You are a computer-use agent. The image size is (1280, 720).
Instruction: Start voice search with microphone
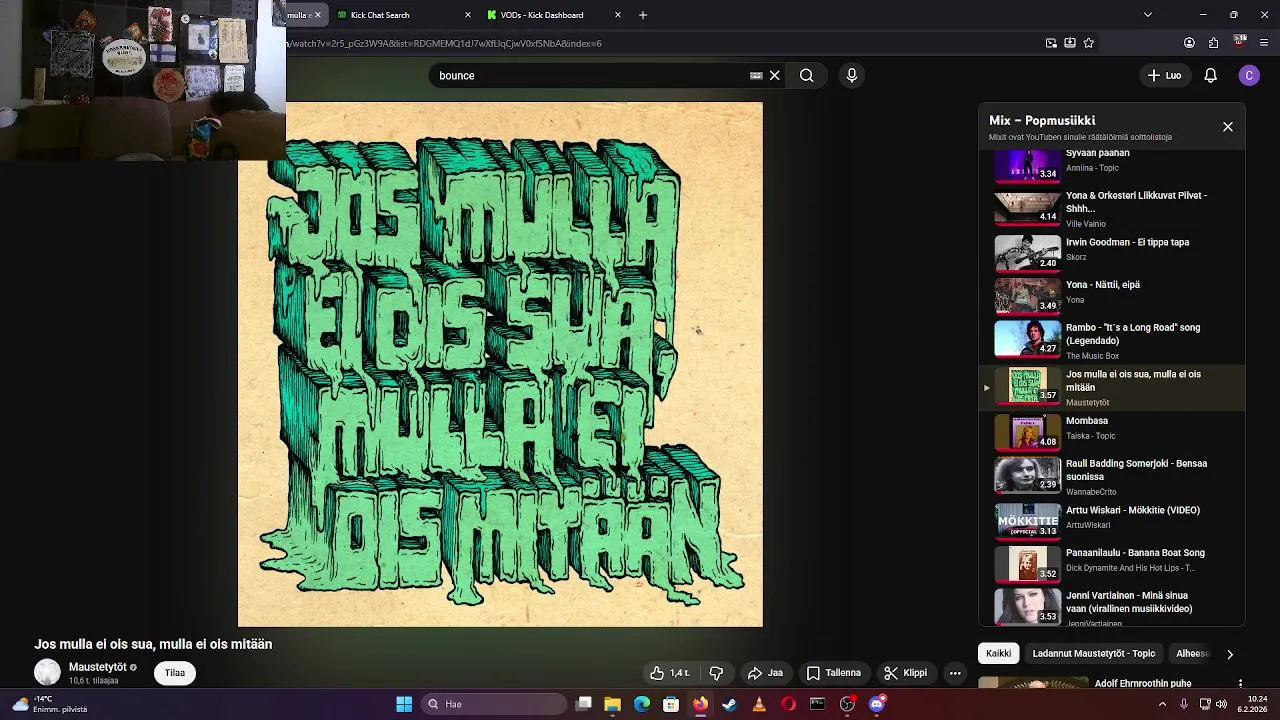(852, 75)
